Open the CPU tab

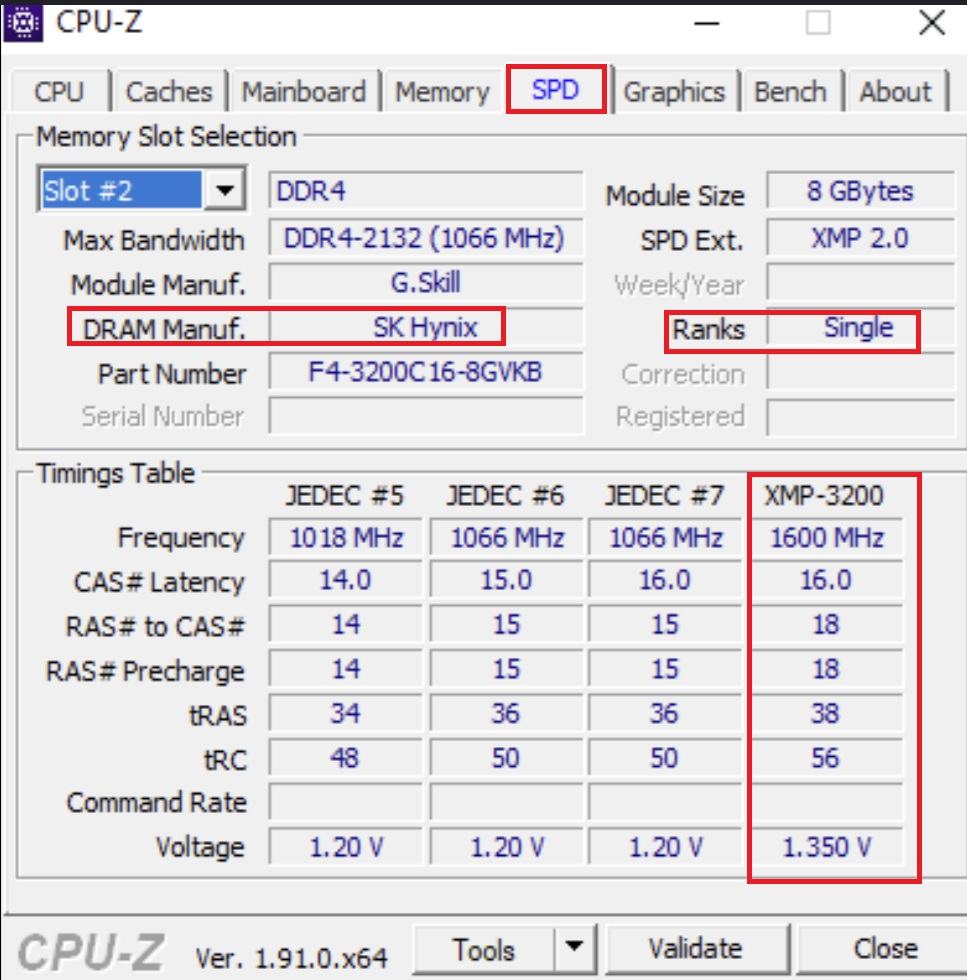[x=59, y=92]
